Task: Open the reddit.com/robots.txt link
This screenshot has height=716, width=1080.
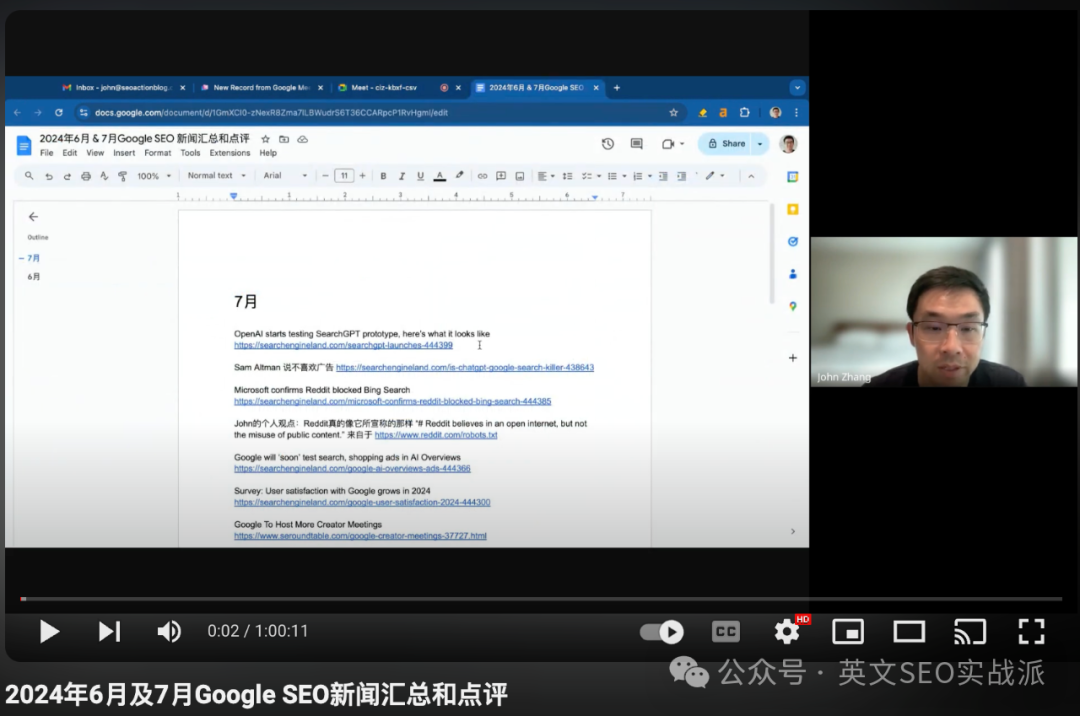Action: pyautogui.click(x=436, y=435)
